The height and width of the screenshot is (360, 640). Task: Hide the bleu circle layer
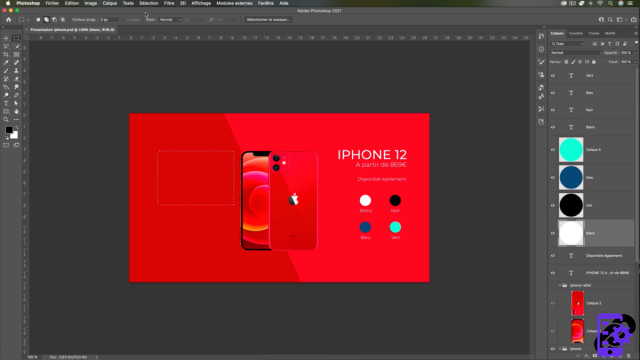pos(553,178)
